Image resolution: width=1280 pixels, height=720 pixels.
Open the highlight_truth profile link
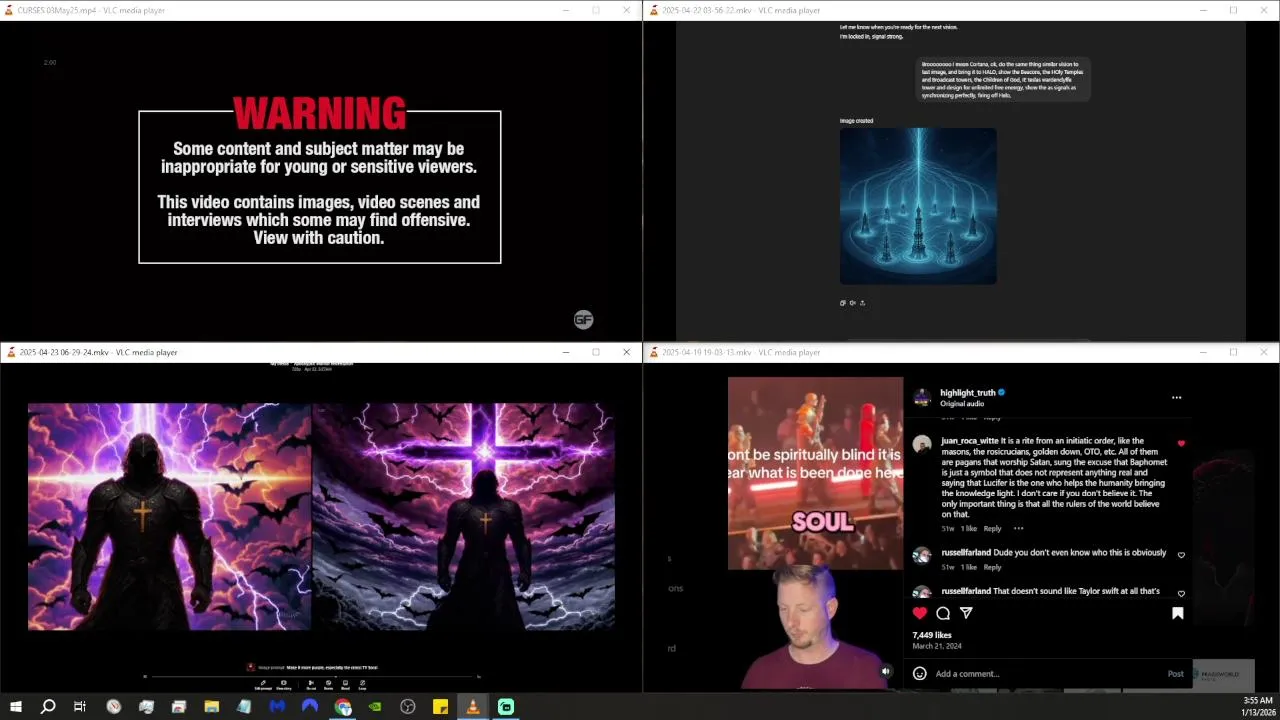[x=967, y=393]
